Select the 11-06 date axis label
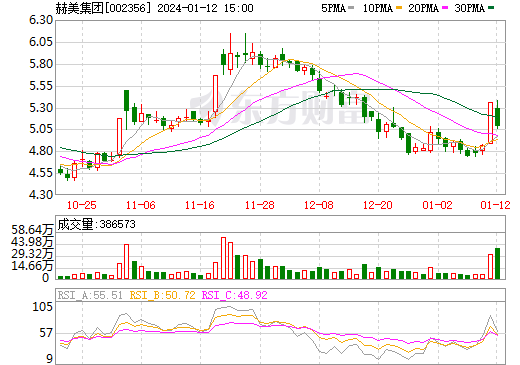520x365 pixels. click(x=141, y=205)
